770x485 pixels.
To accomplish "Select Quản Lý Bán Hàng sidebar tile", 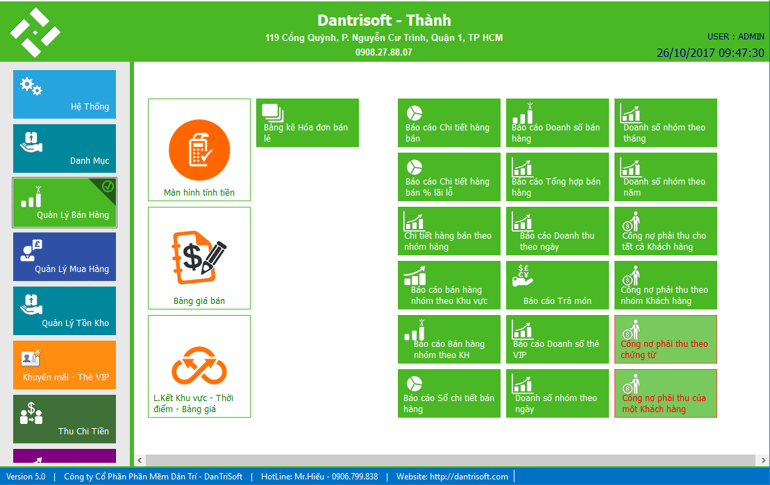I will pos(64,203).
